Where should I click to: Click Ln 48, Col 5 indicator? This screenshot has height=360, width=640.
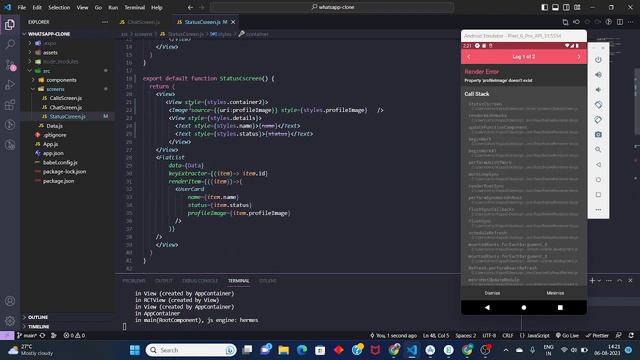click(x=436, y=336)
